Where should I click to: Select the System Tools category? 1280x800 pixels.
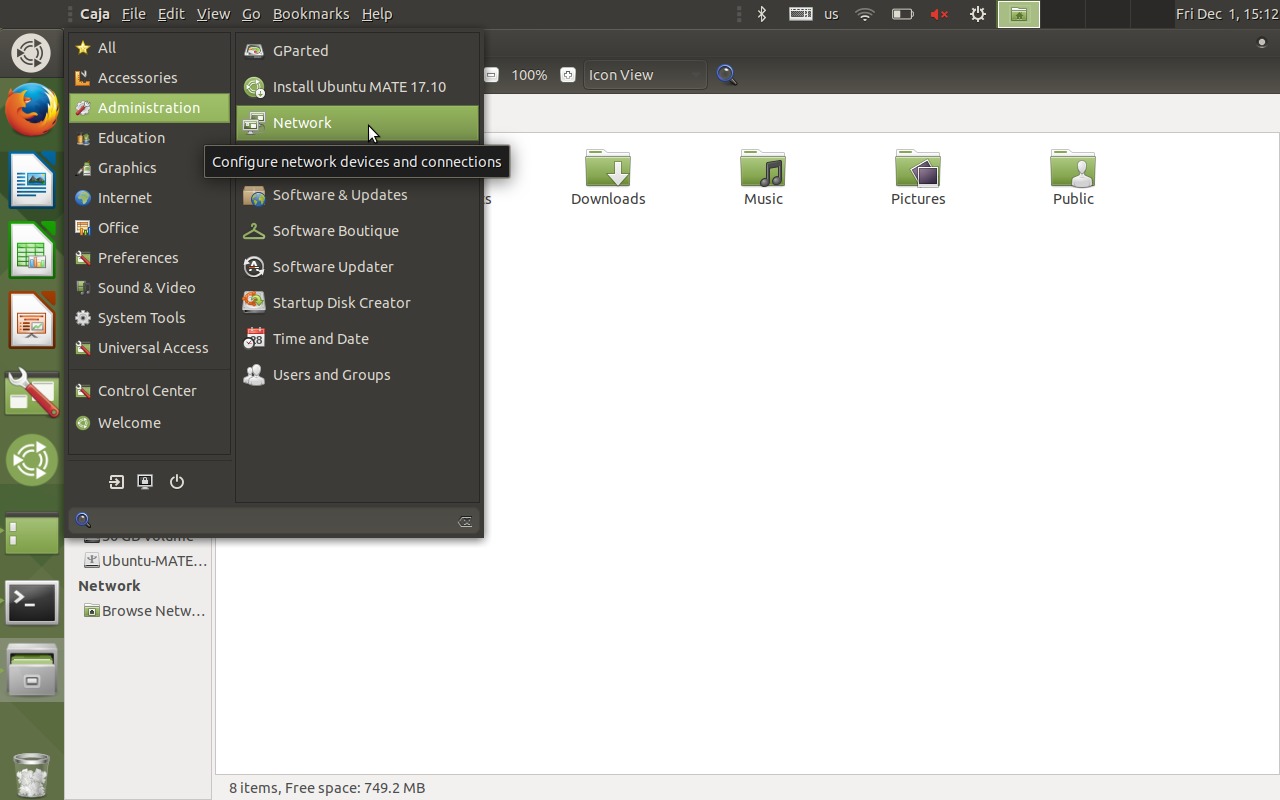149,318
